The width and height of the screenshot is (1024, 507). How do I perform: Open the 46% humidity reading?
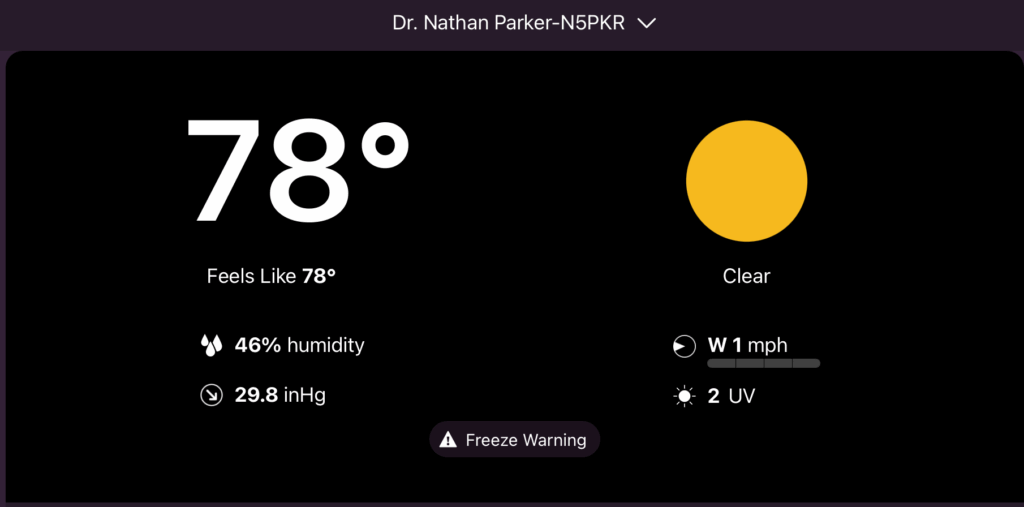299,346
